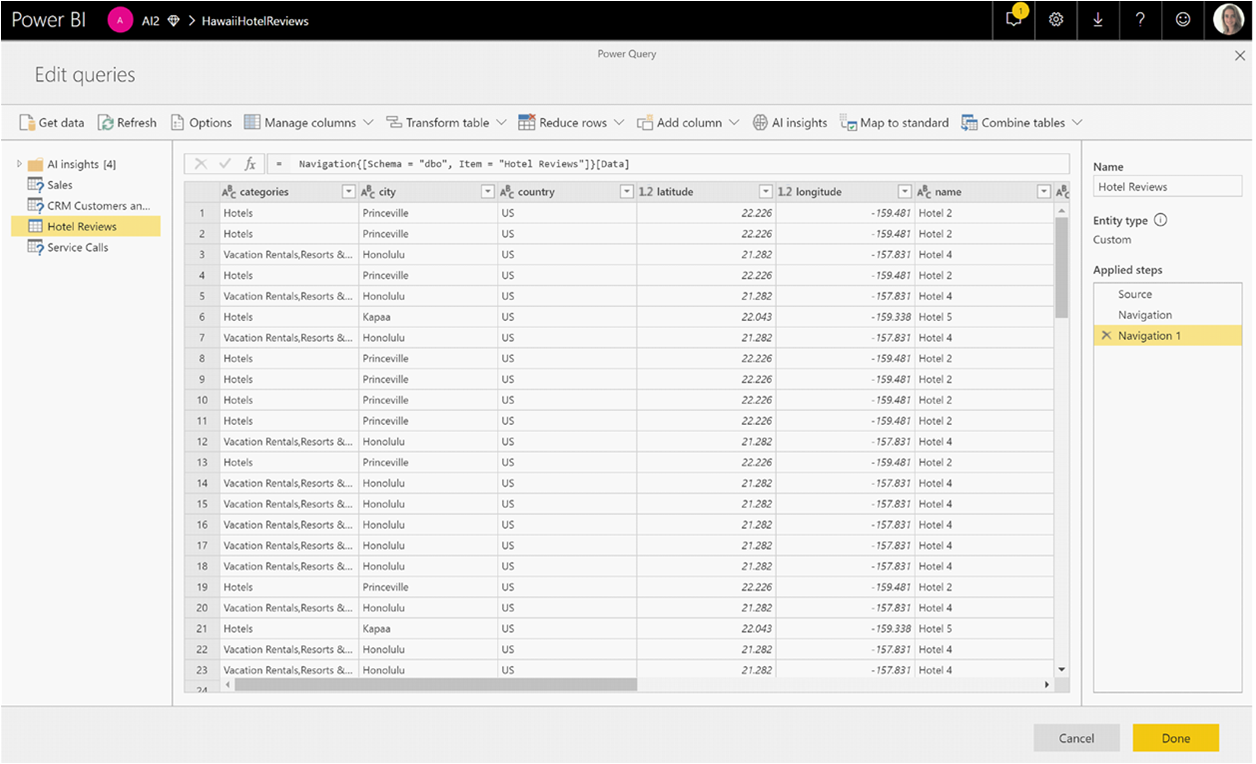The height and width of the screenshot is (764, 1256).
Task: Open the user profile photo
Action: point(1228,20)
